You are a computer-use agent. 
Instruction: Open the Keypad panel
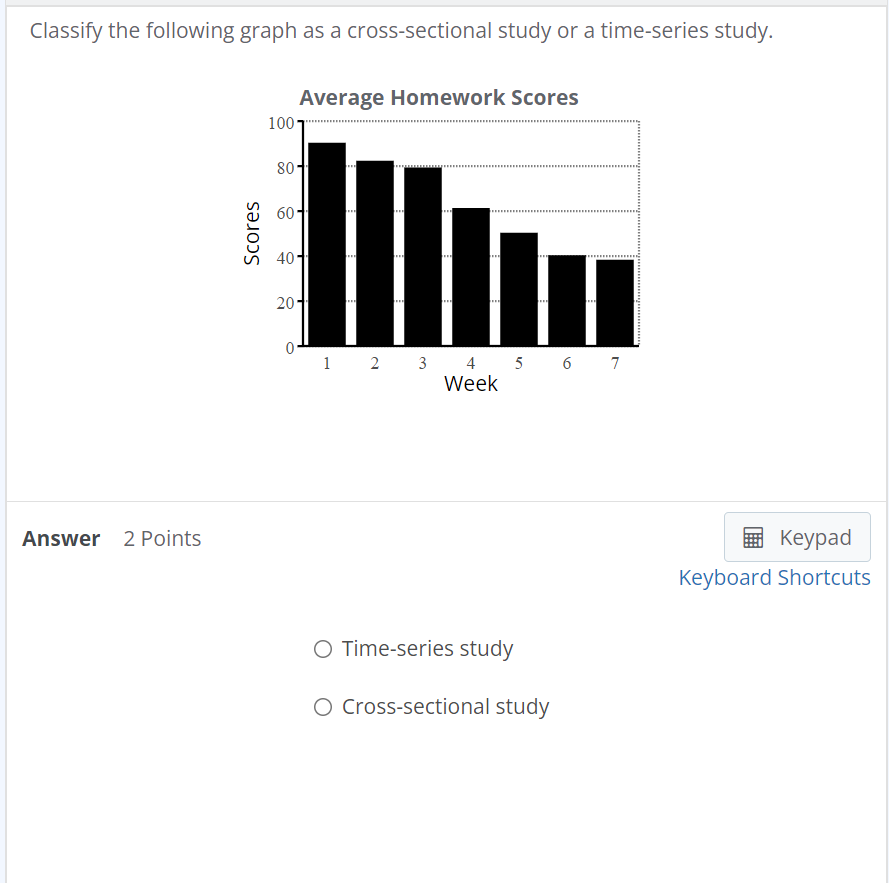click(797, 536)
